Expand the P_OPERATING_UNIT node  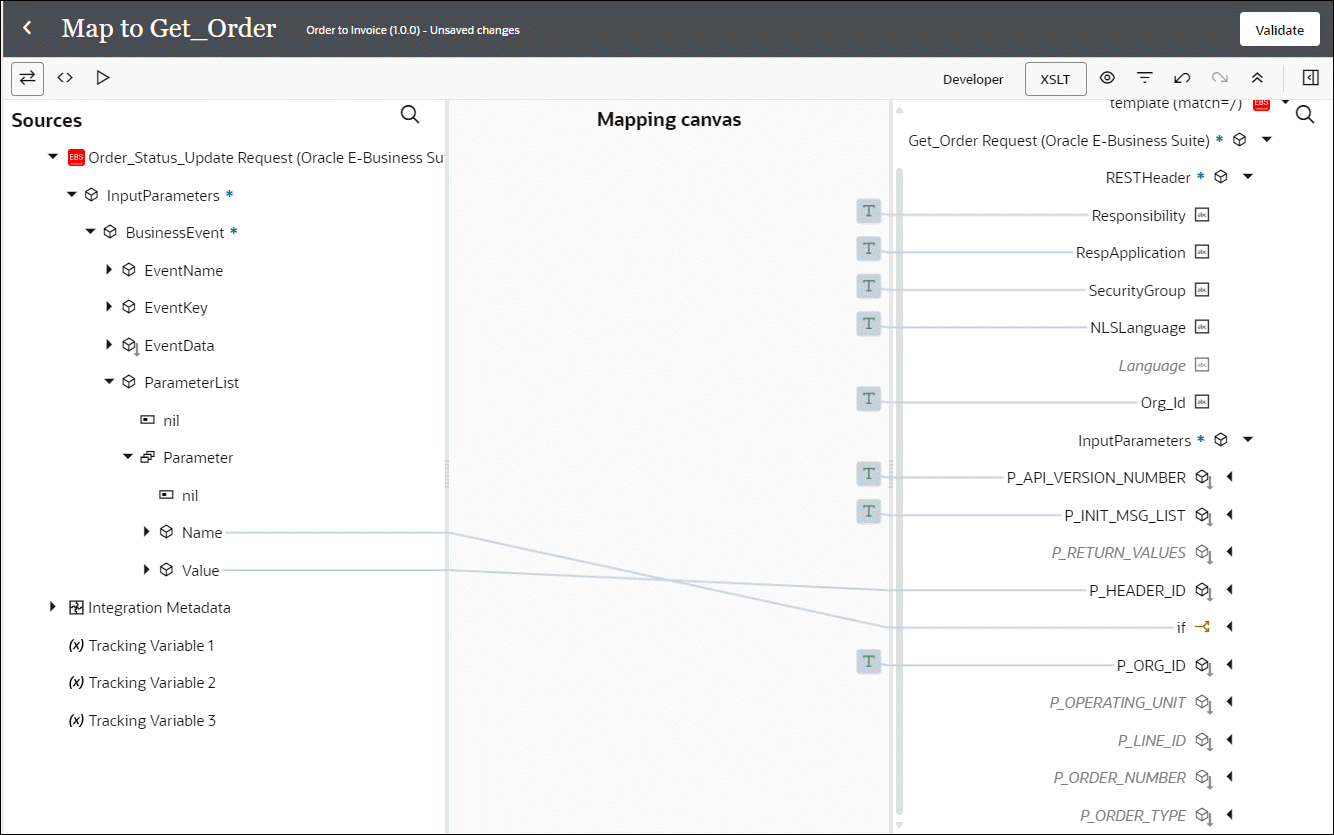[x=1229, y=702]
